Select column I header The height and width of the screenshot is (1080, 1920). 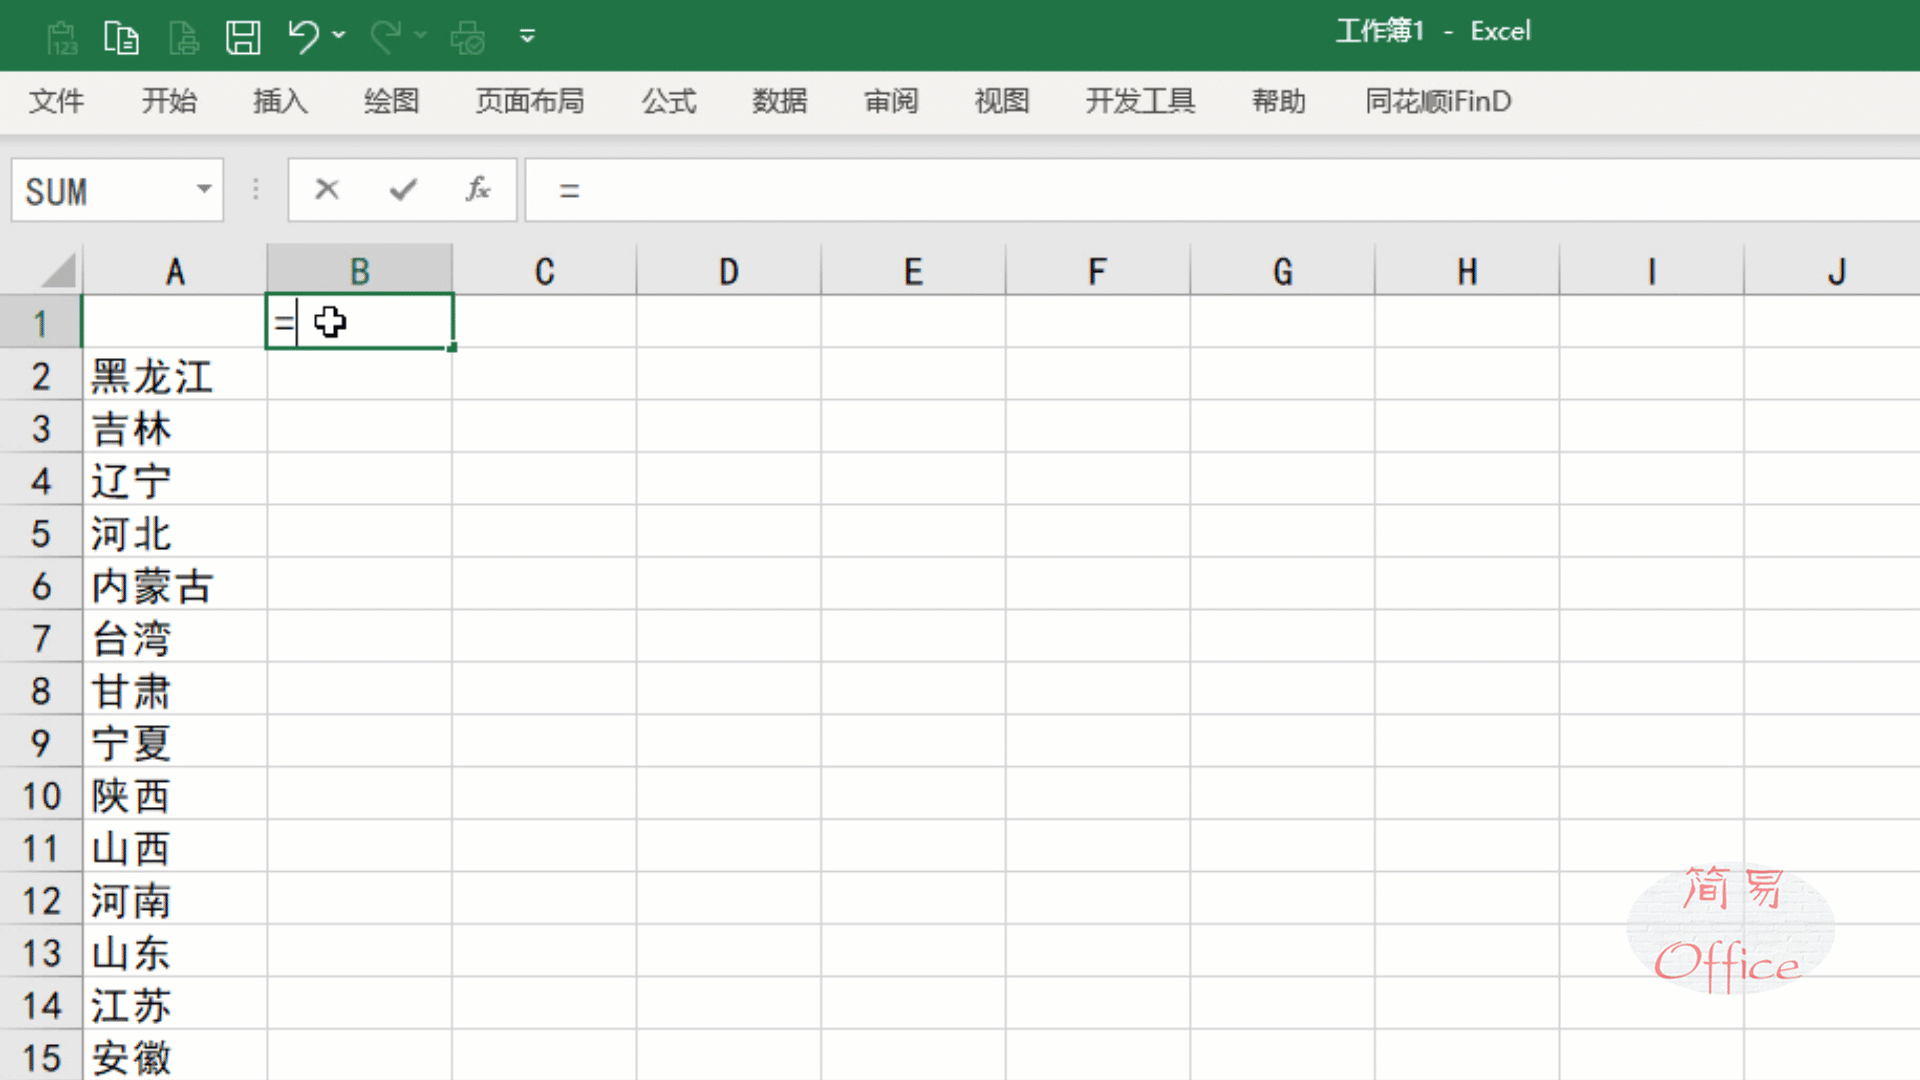pyautogui.click(x=1652, y=271)
